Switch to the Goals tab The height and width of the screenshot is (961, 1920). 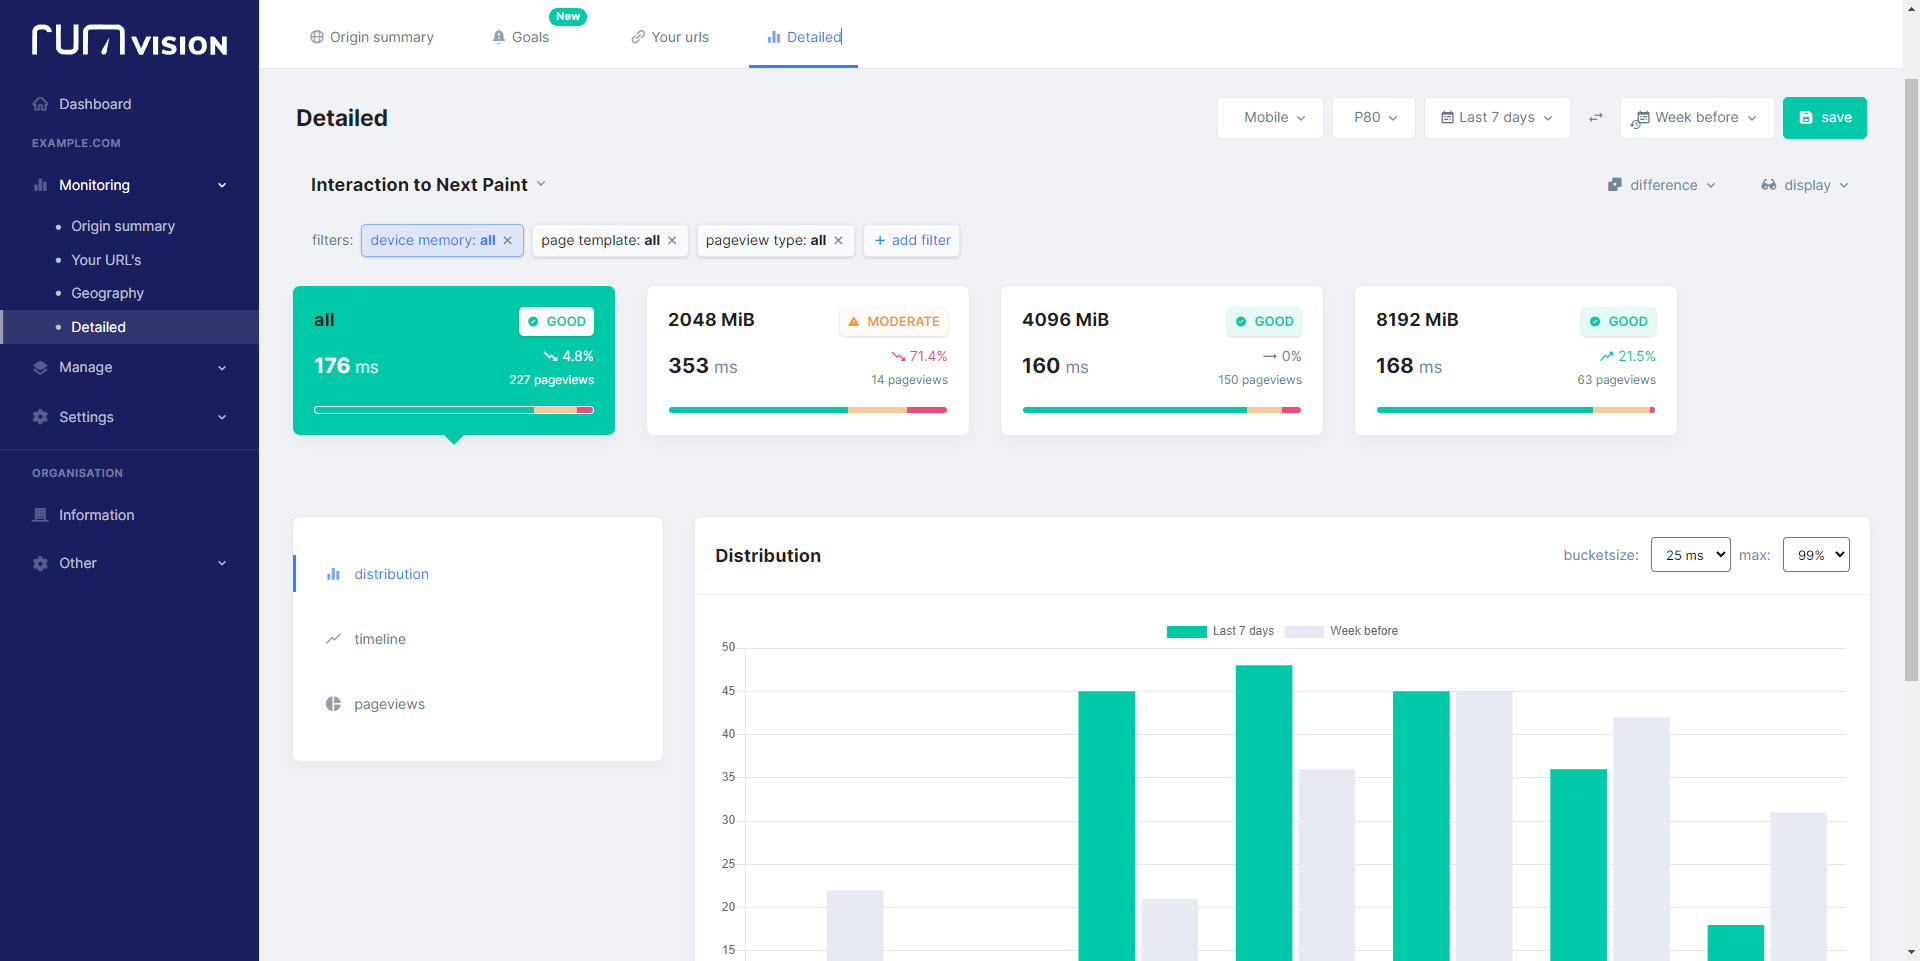[522, 37]
